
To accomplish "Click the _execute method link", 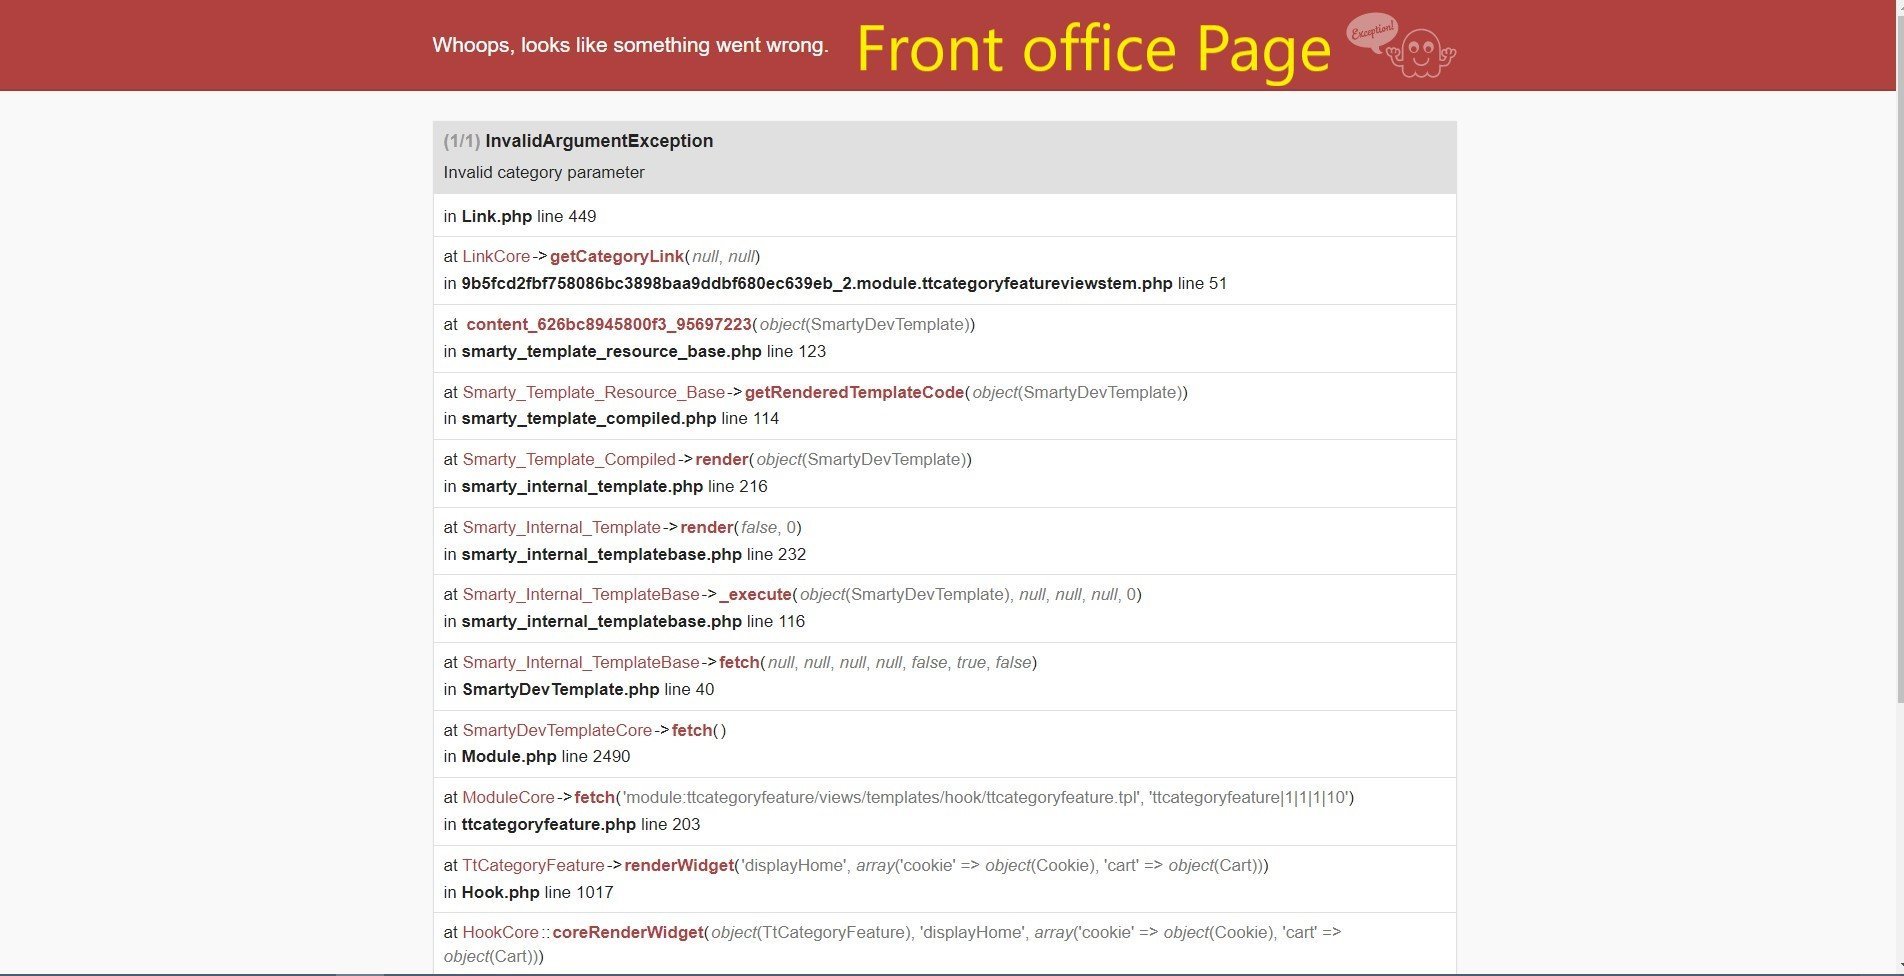I will coord(755,594).
